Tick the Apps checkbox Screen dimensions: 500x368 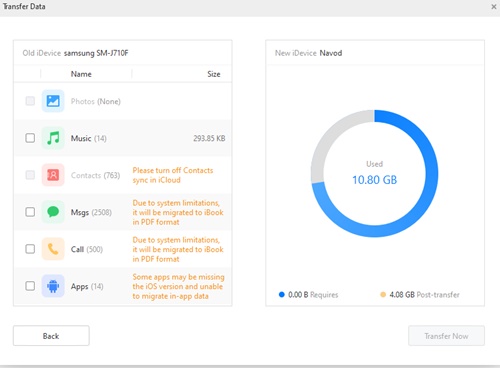(30, 286)
